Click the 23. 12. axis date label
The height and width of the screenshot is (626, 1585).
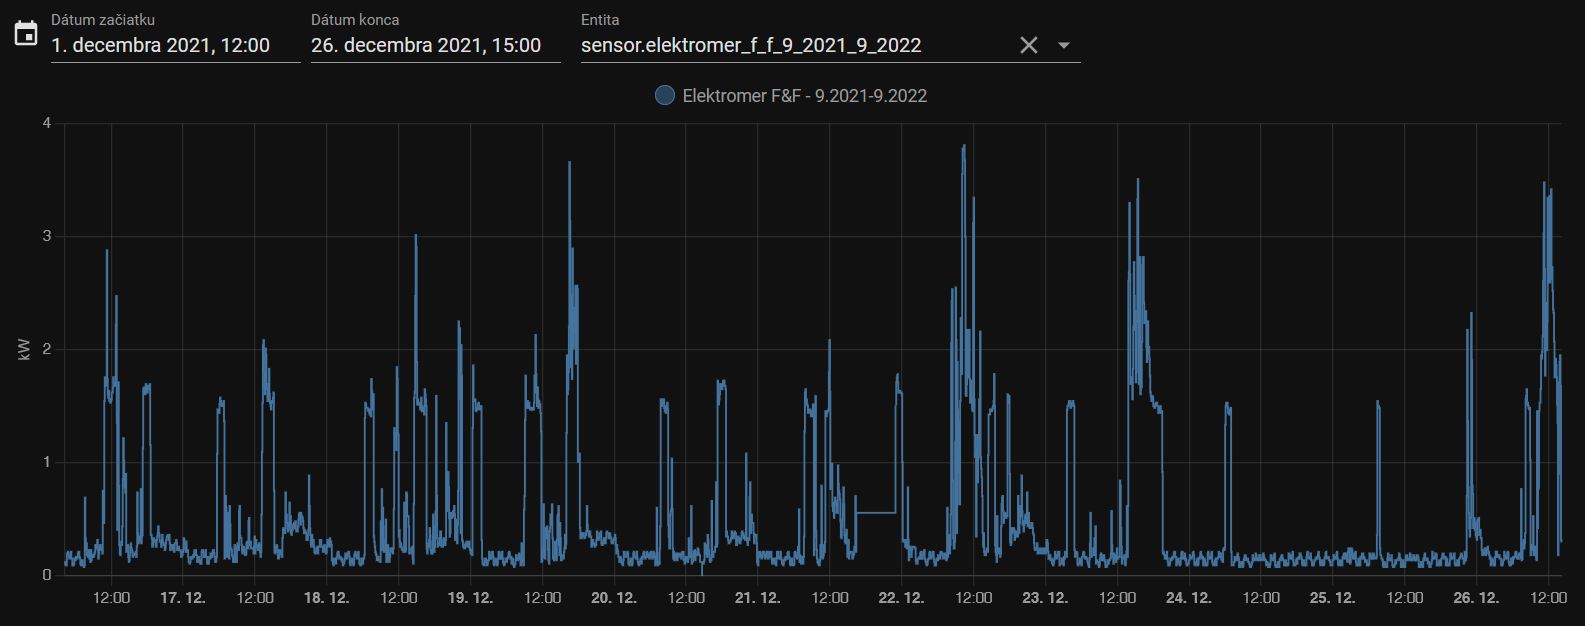click(x=1046, y=598)
